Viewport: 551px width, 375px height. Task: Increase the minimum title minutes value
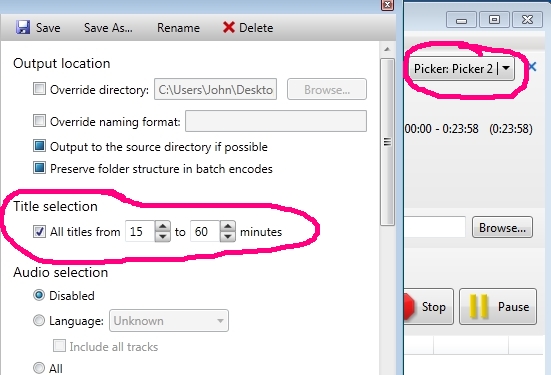pos(162,226)
